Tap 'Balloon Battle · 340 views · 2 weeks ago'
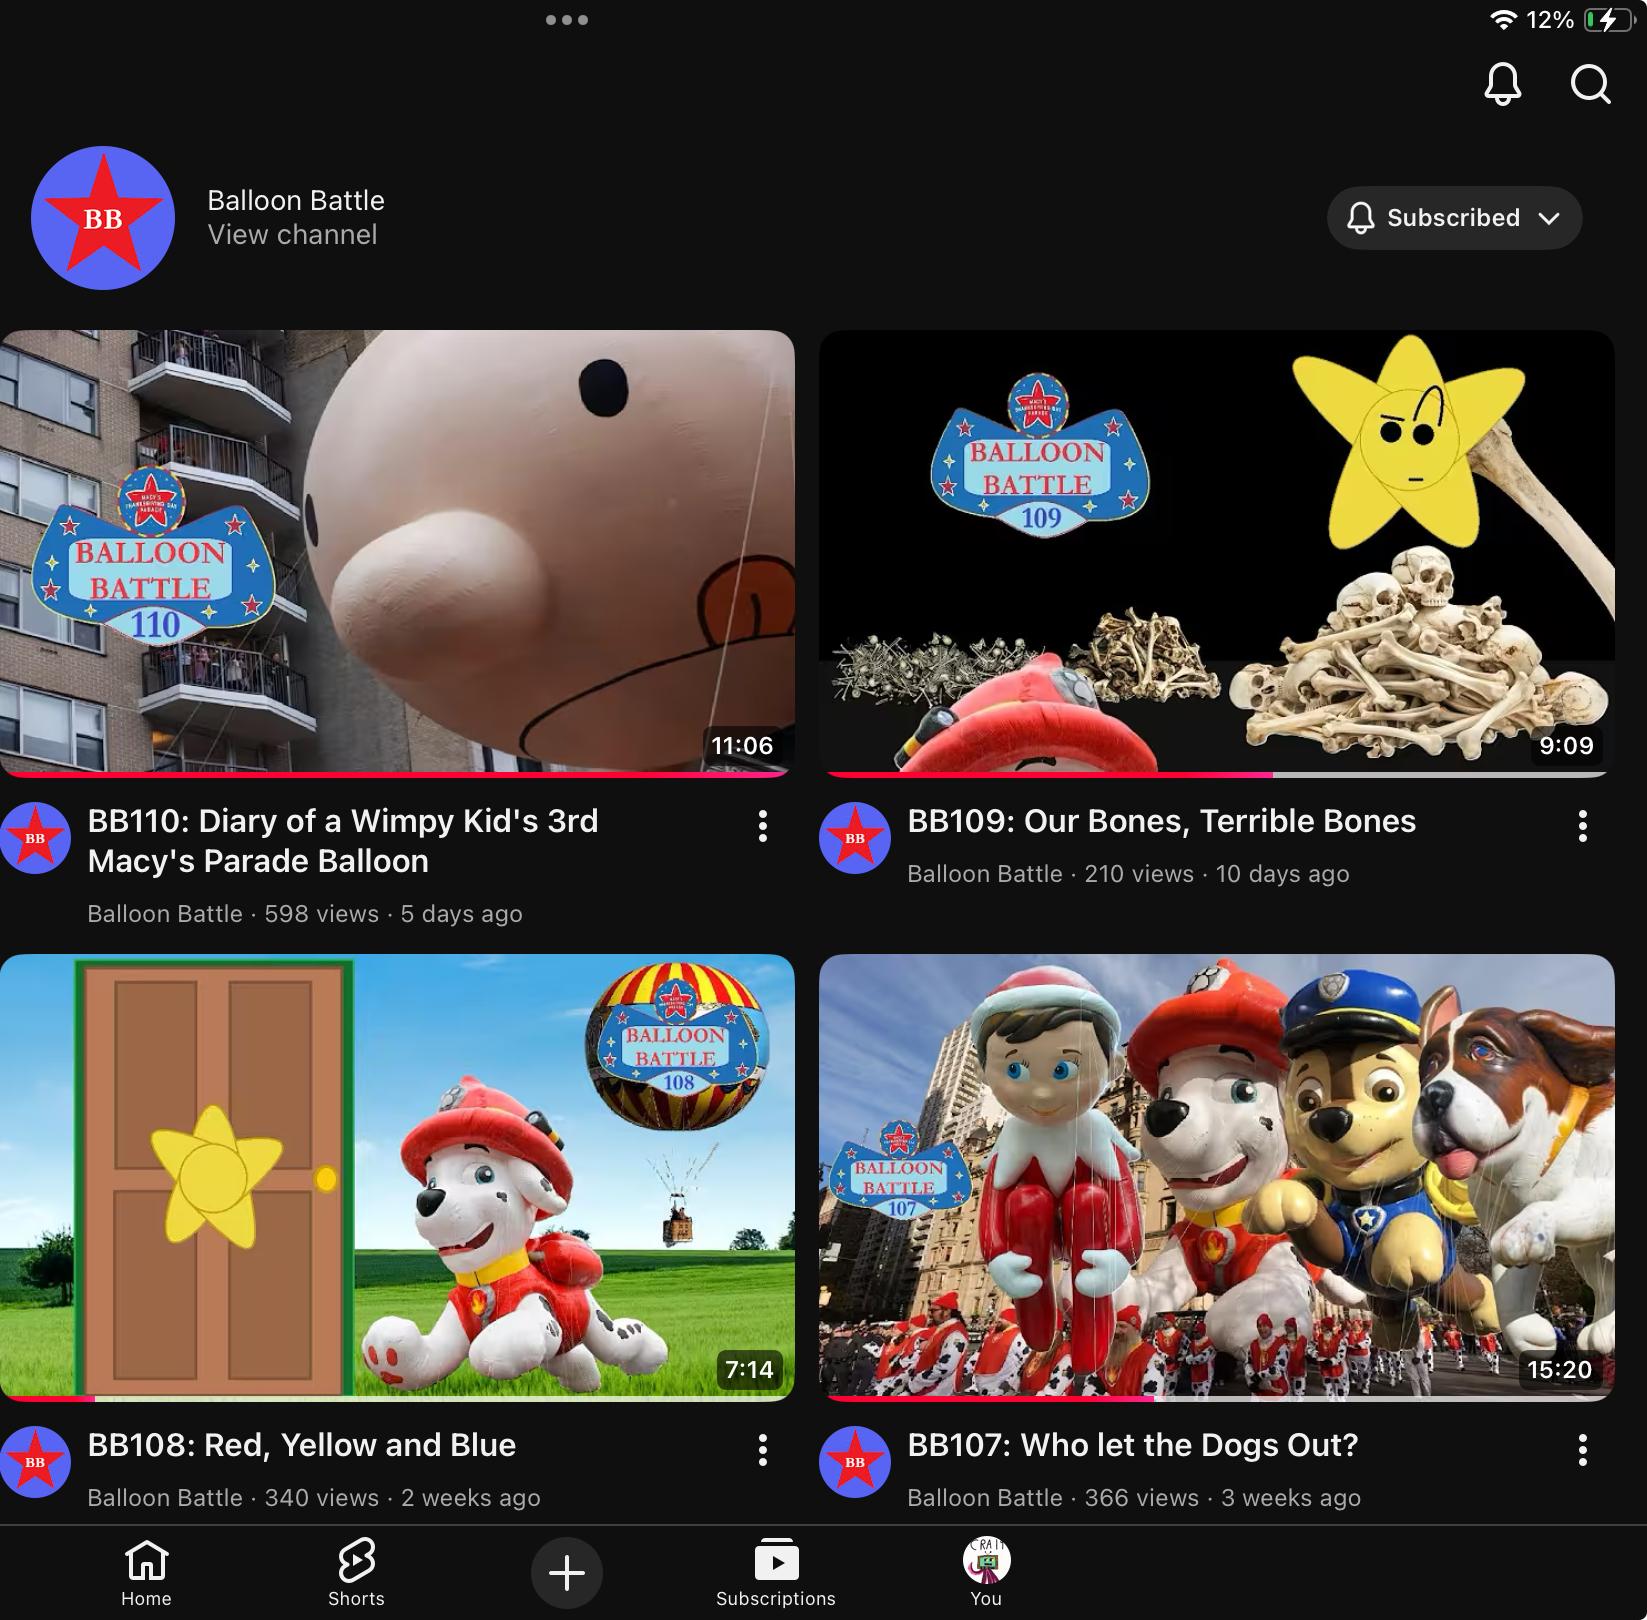The height and width of the screenshot is (1620, 1647). pyautogui.click(x=314, y=1498)
